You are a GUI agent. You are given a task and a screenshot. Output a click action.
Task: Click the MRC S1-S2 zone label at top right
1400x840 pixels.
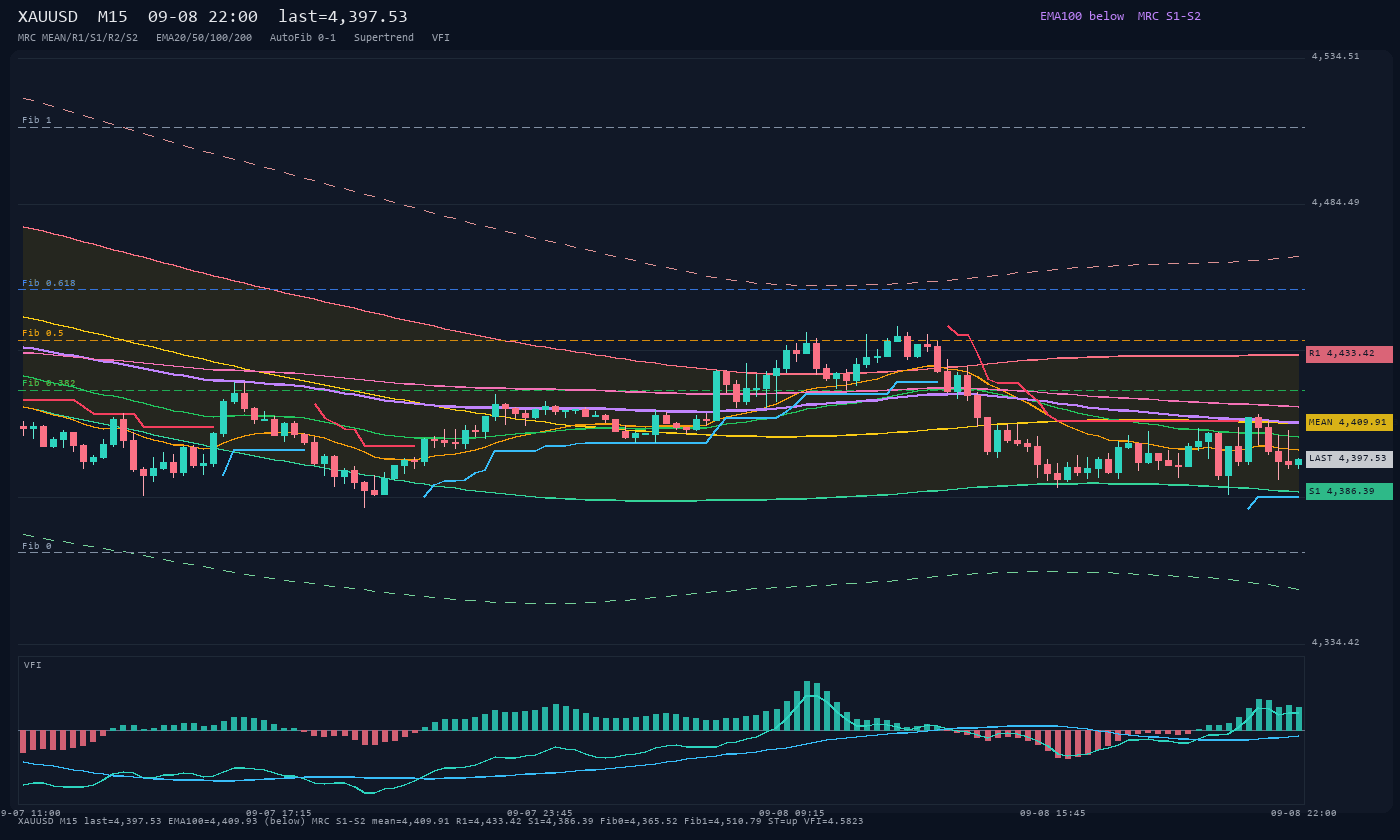pyautogui.click(x=1169, y=16)
